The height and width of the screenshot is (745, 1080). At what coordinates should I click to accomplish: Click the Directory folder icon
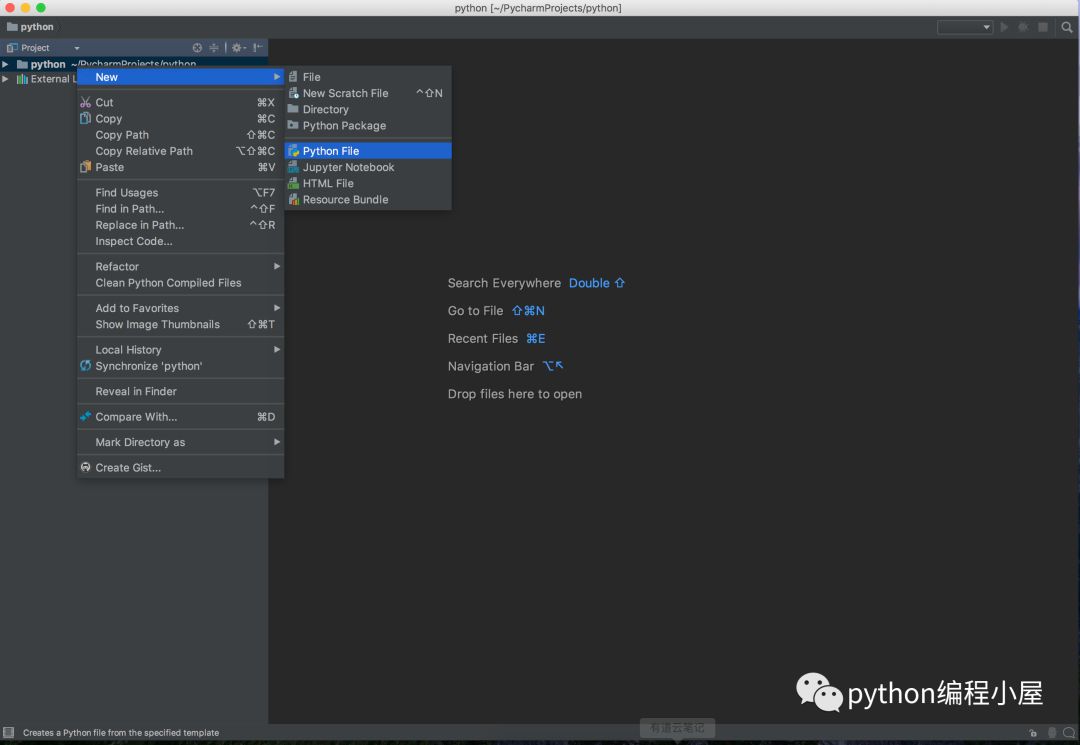293,109
